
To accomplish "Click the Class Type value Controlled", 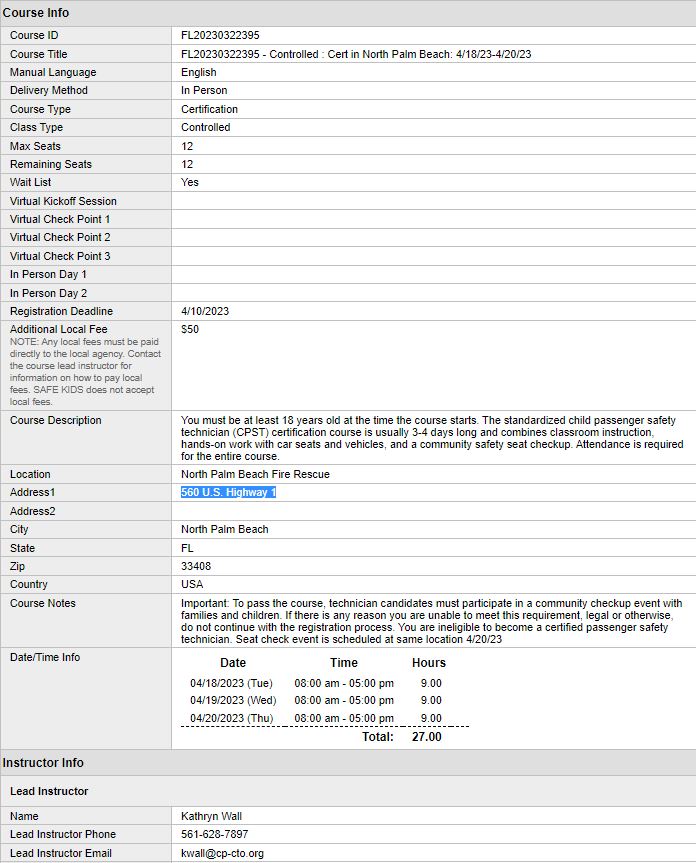I will [206, 127].
